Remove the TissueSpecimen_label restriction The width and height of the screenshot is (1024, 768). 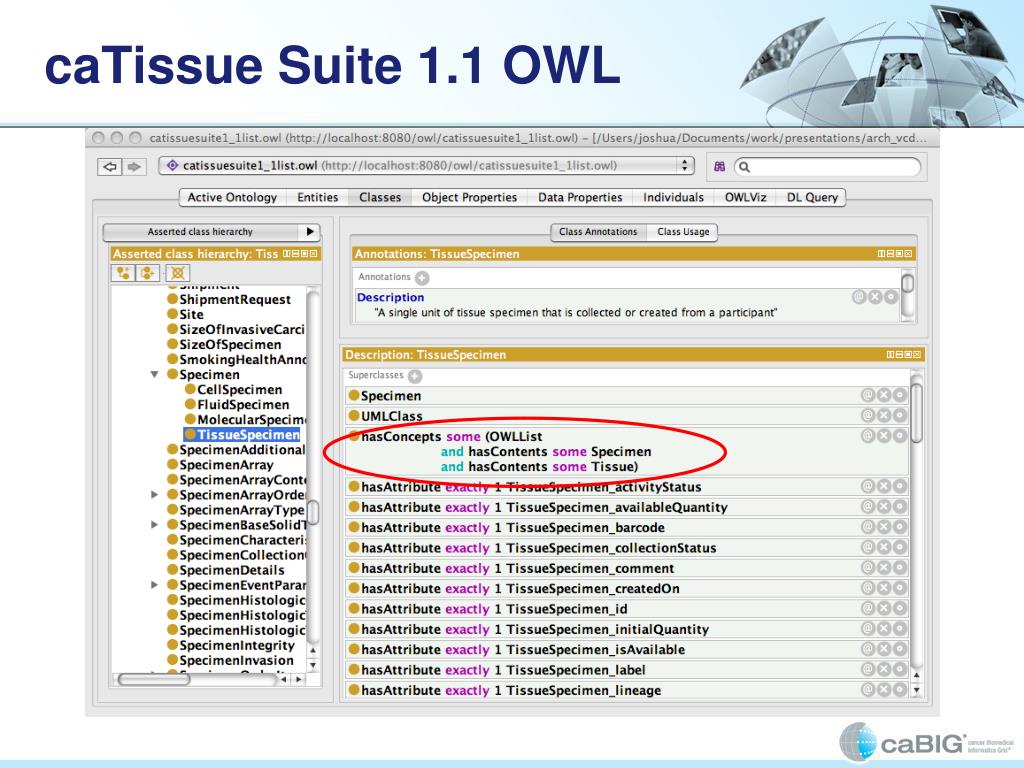coord(884,669)
